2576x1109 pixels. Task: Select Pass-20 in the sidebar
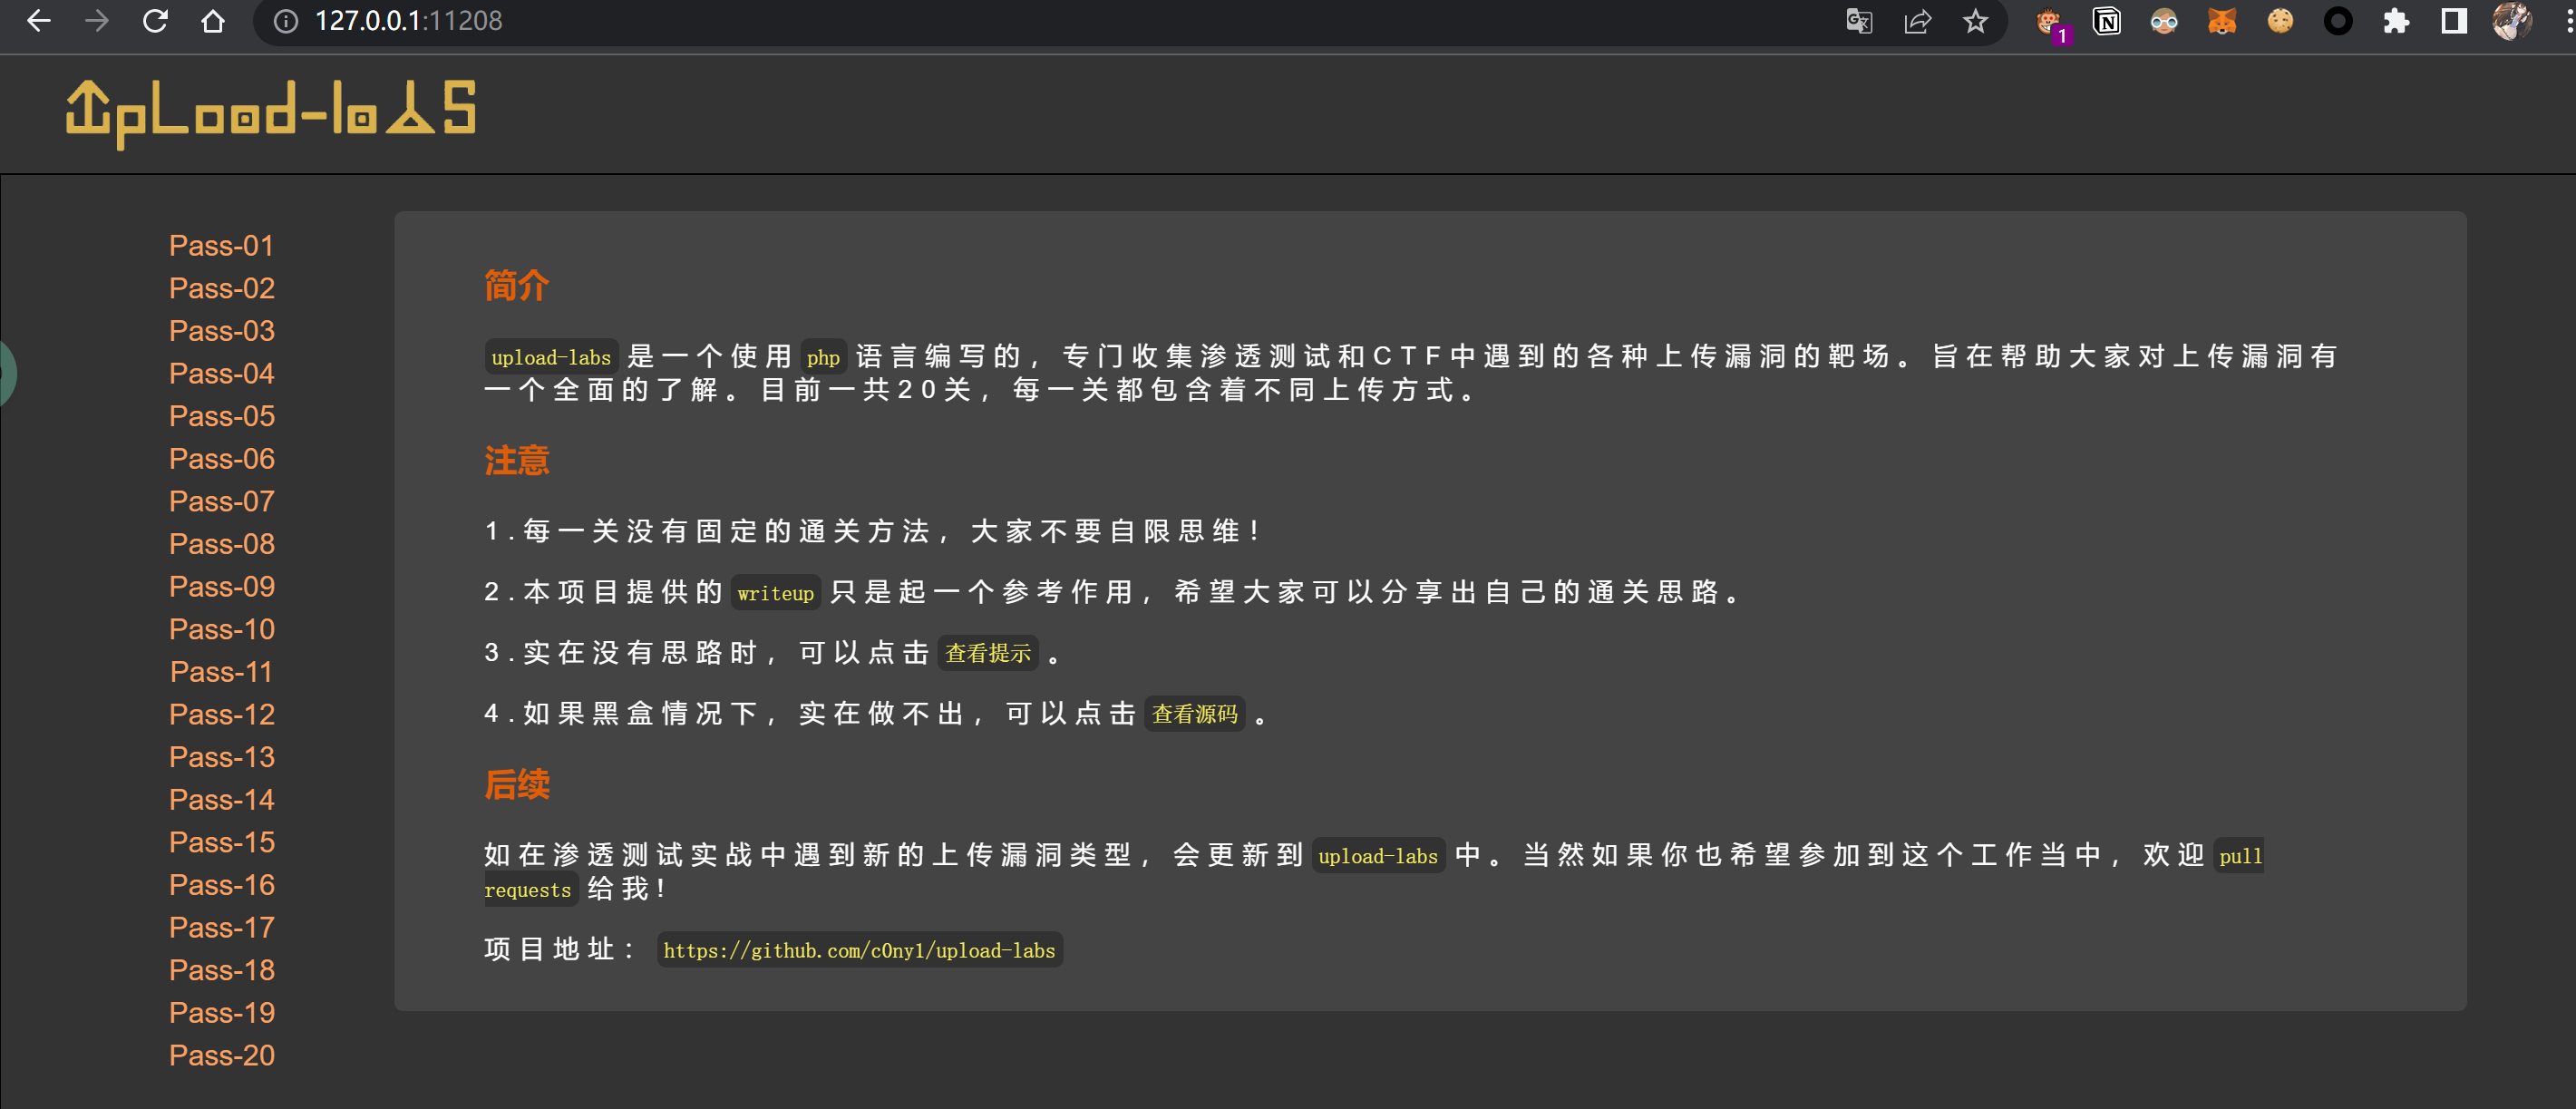tap(221, 1056)
